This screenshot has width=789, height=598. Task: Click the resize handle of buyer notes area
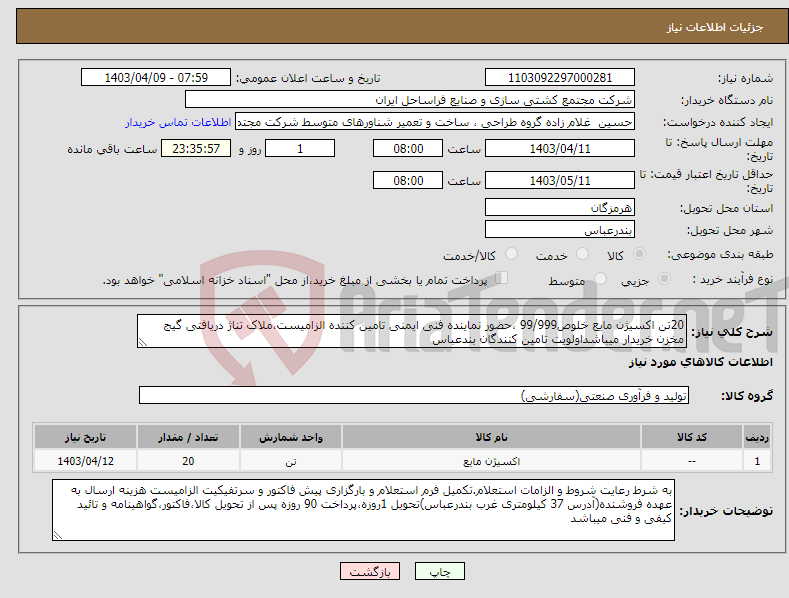(58, 535)
